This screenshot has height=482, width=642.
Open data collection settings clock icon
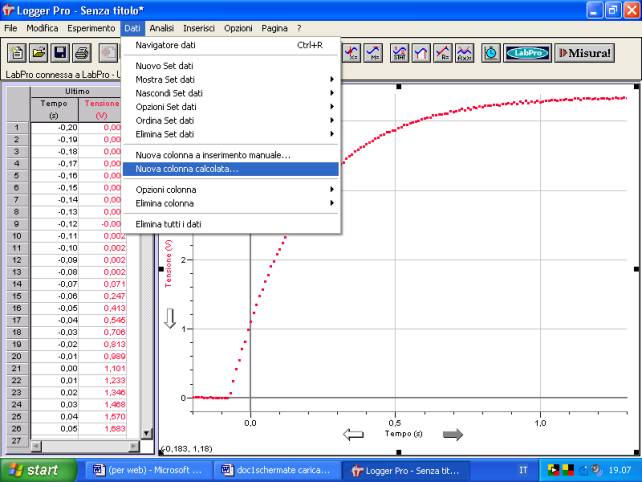(x=491, y=53)
